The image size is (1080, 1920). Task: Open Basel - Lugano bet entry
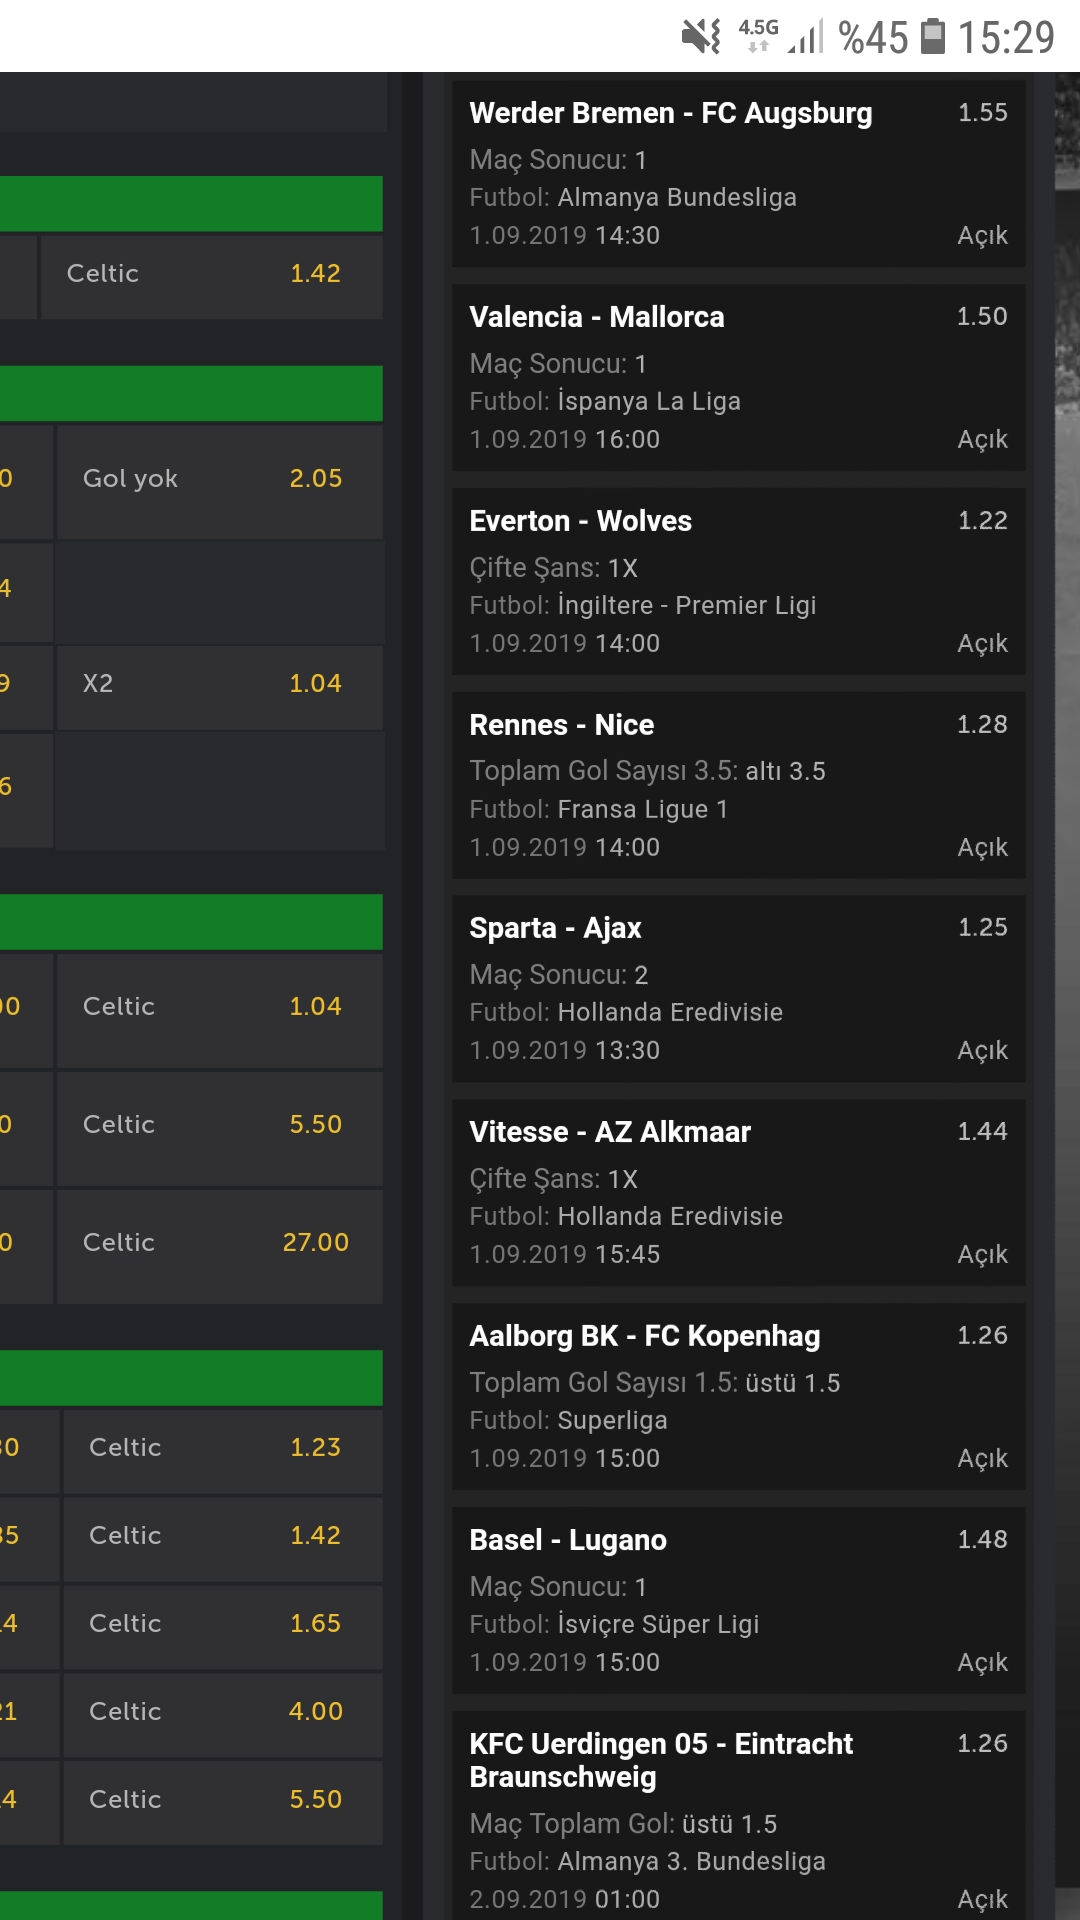pyautogui.click(x=739, y=1600)
